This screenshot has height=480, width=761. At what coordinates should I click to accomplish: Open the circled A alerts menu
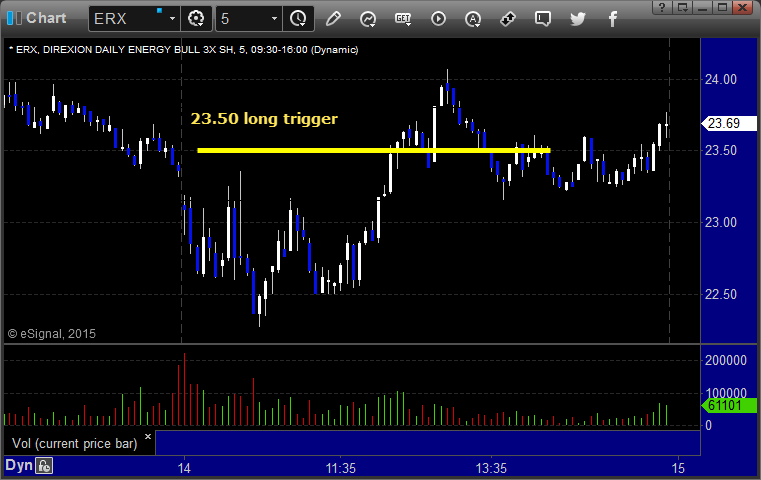pos(473,19)
